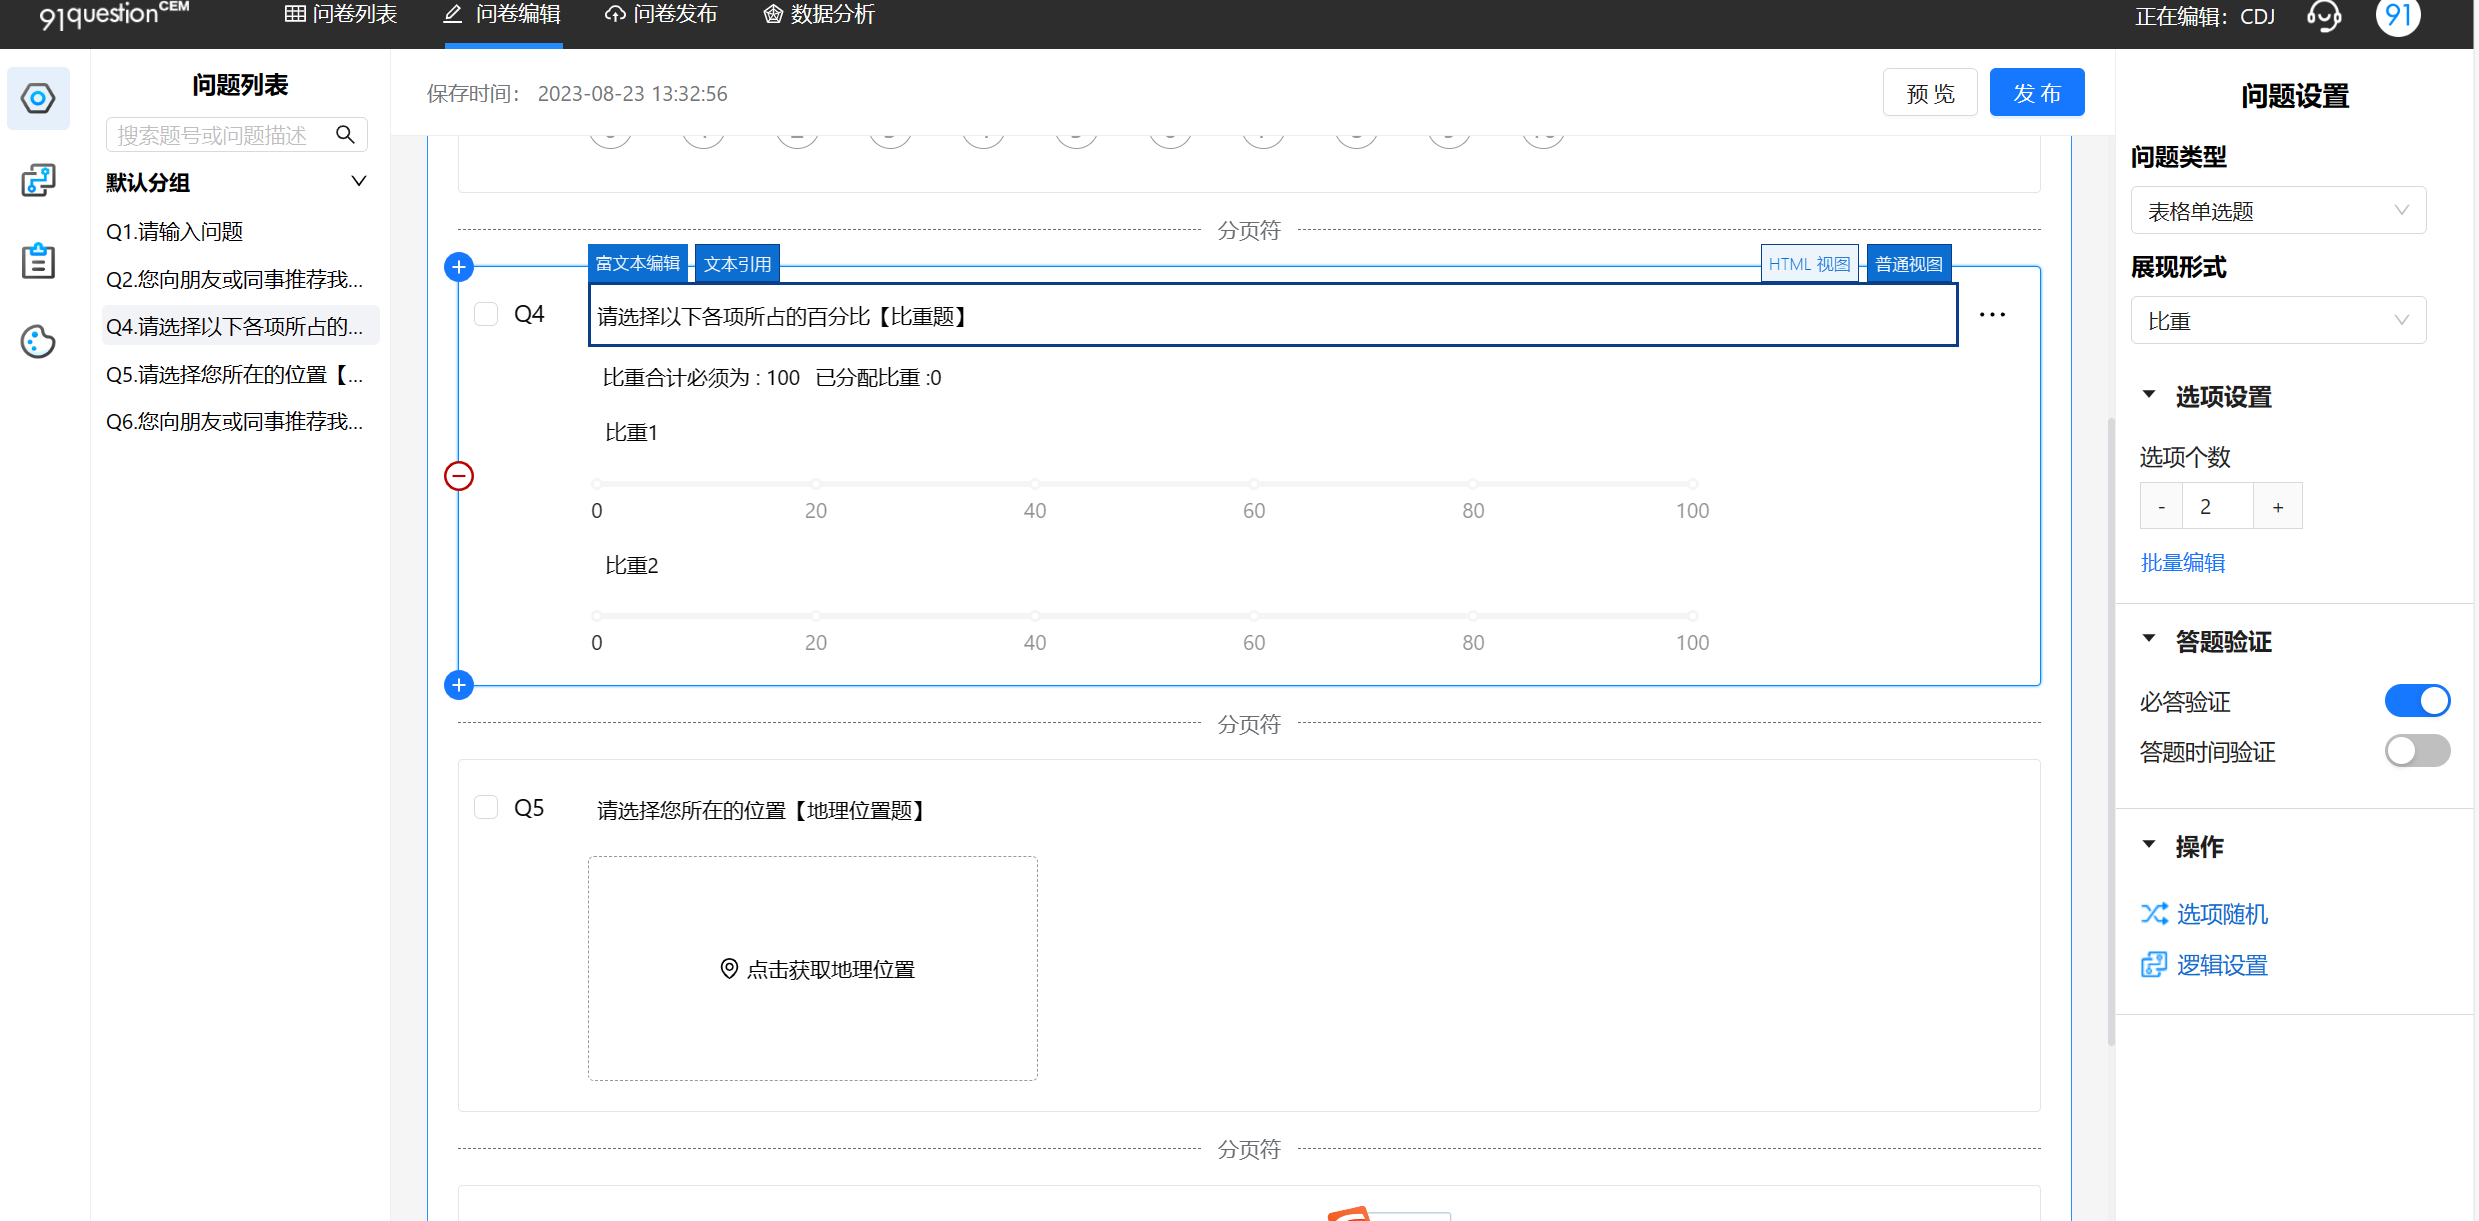Disable the 必答验证 toggle
This screenshot has height=1221, width=2479.
2417,701
